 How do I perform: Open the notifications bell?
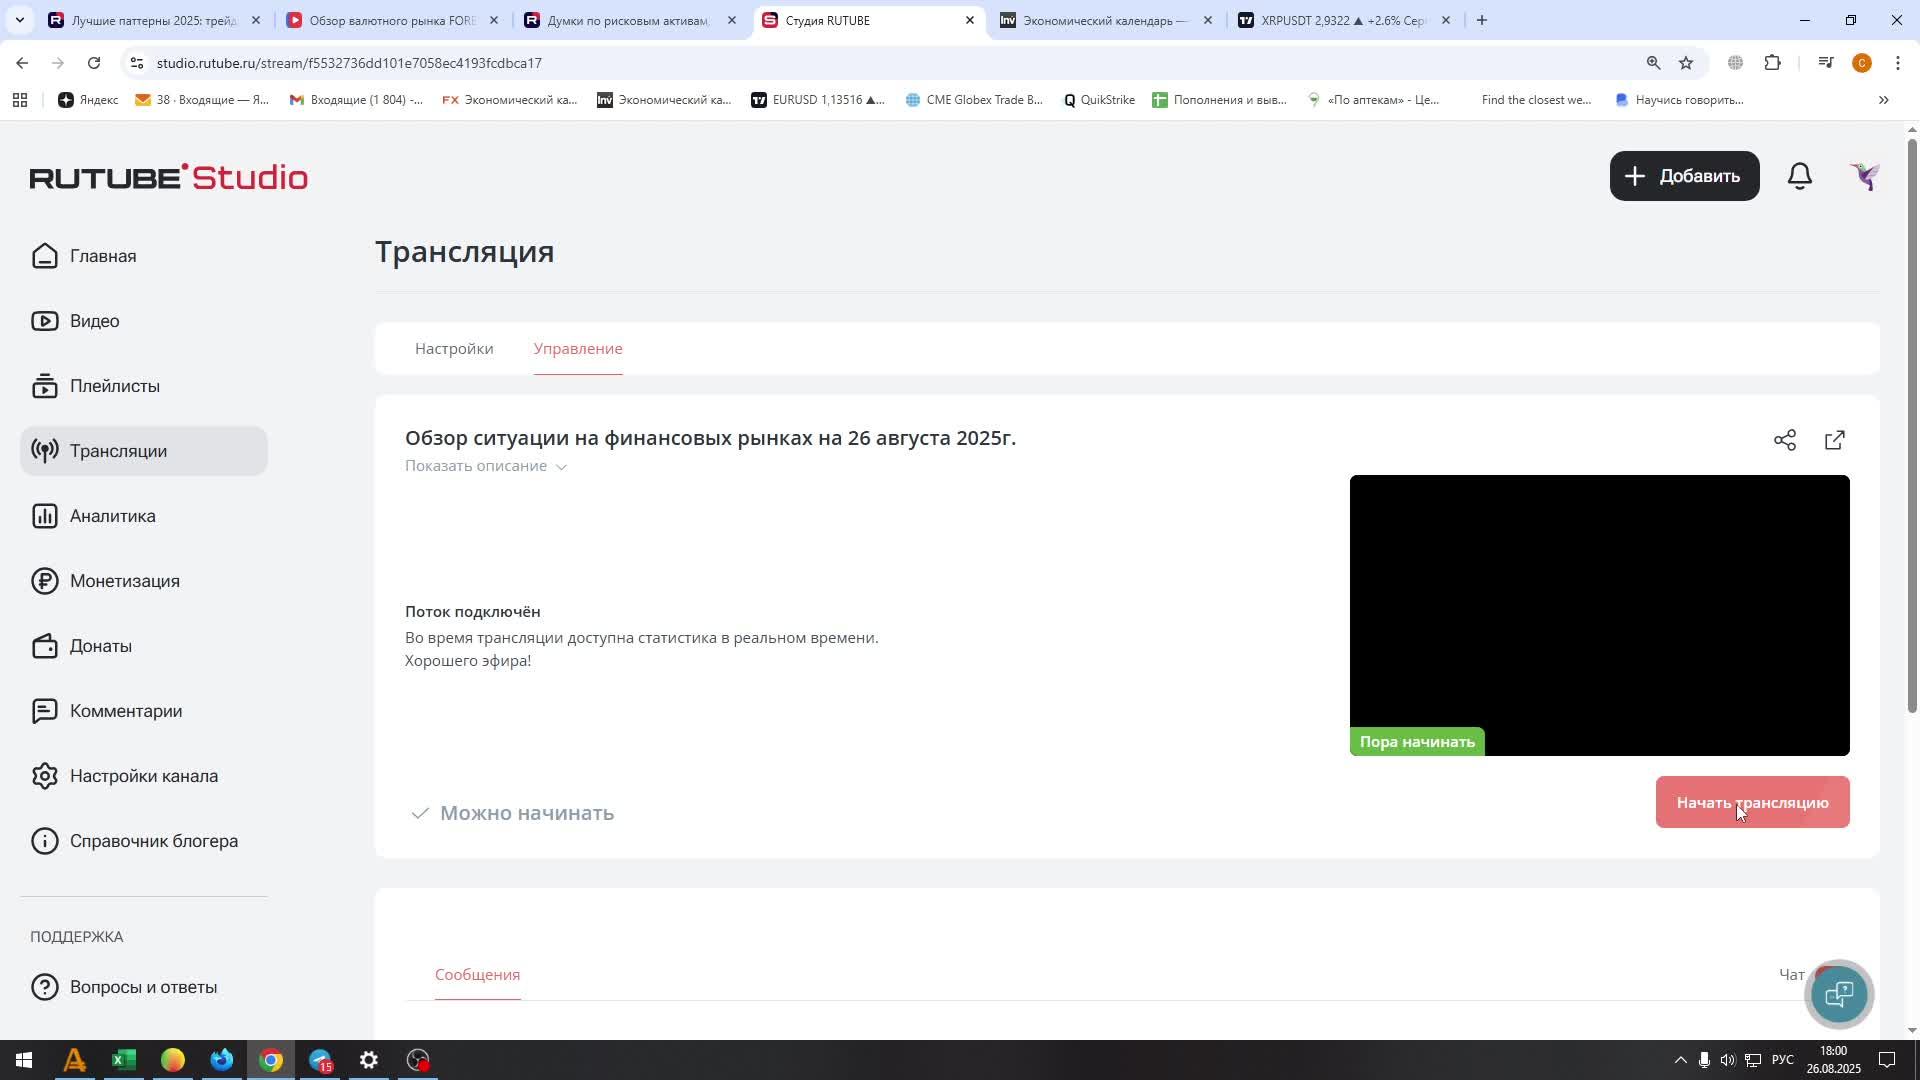point(1800,176)
